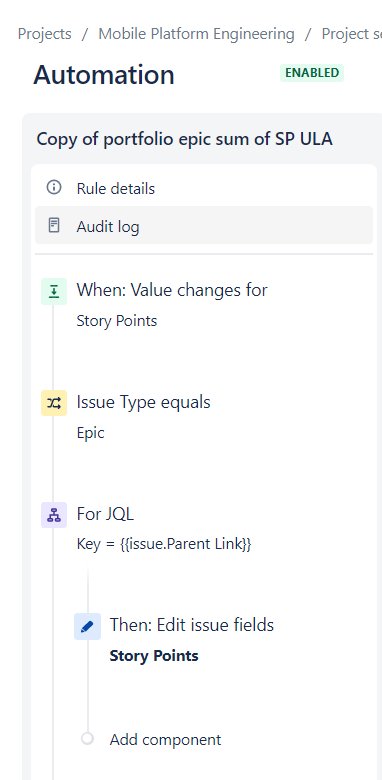Open the Audit log entry
Image resolution: width=382 pixels, height=780 pixels.
pos(204,226)
